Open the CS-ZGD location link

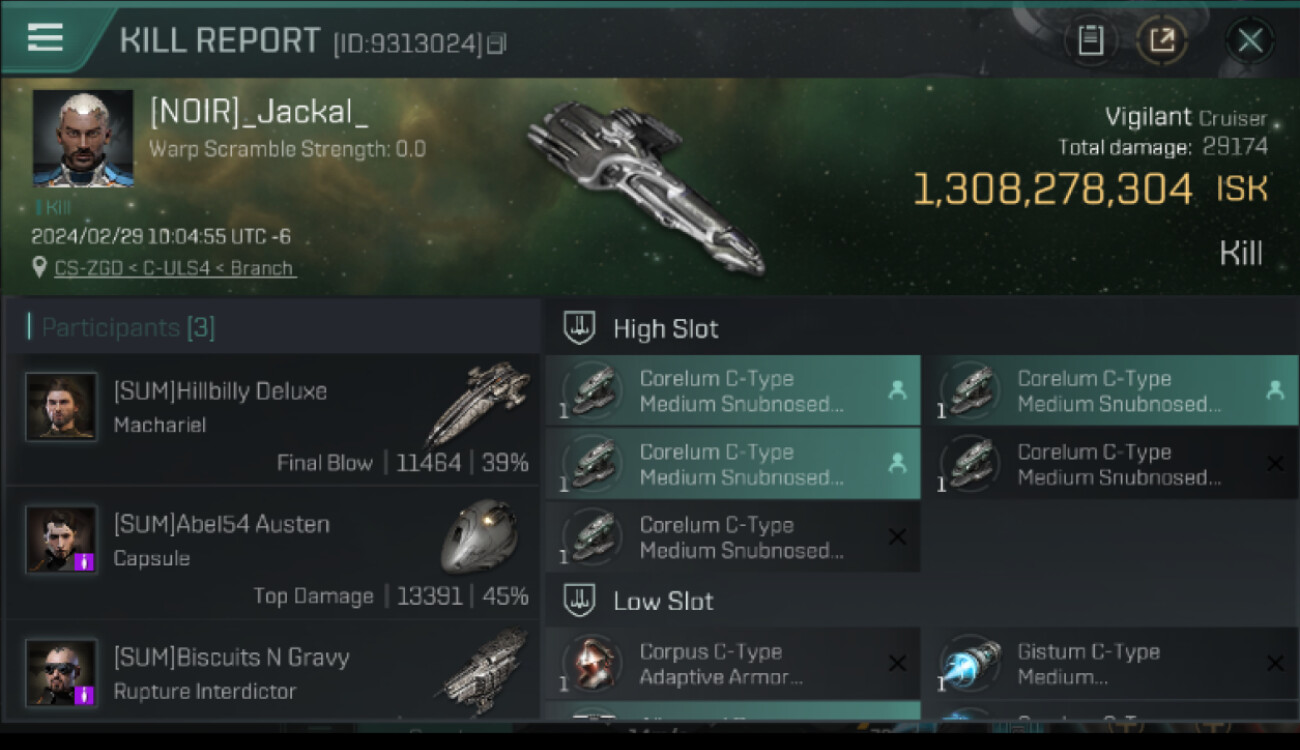175,268
